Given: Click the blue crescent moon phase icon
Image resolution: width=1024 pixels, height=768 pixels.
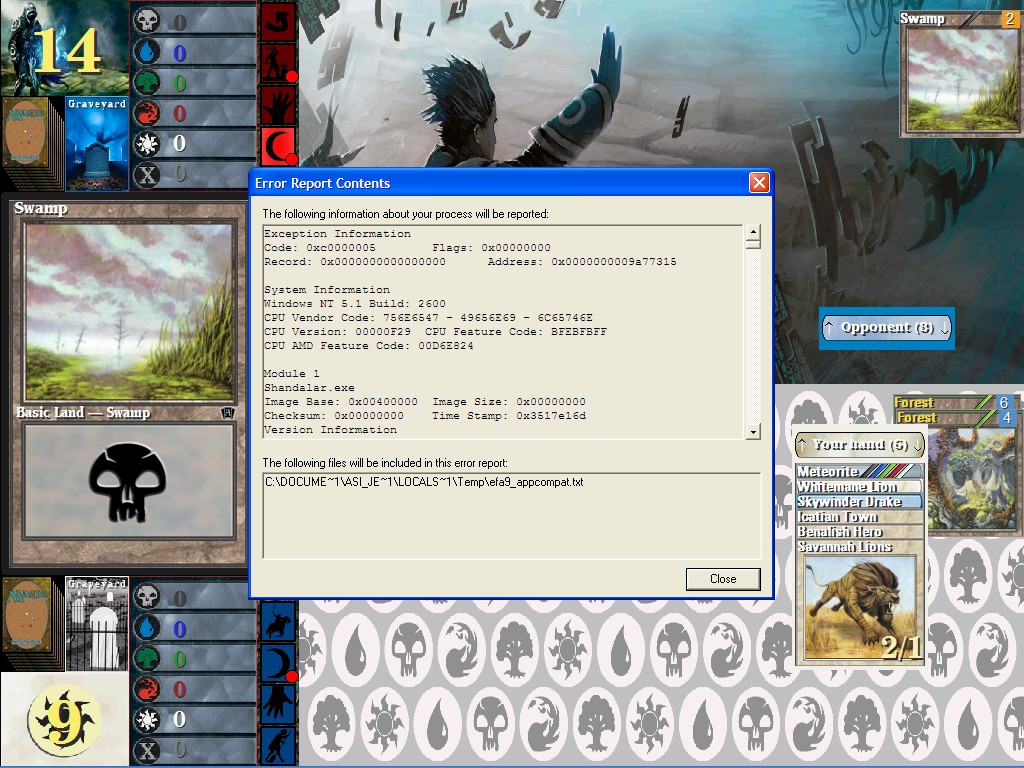Looking at the screenshot, I should click(278, 663).
